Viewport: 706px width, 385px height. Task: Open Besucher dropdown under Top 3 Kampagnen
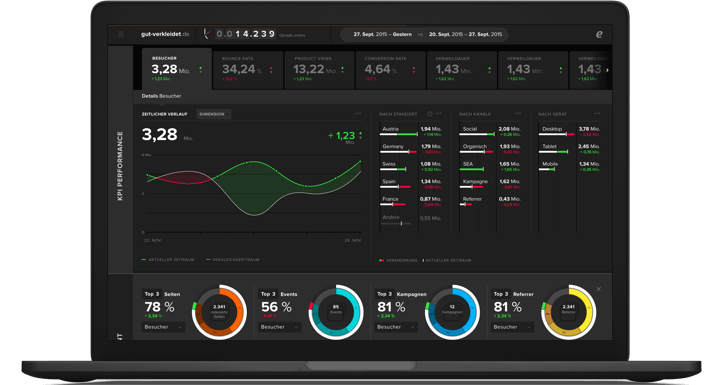pyautogui.click(x=396, y=327)
